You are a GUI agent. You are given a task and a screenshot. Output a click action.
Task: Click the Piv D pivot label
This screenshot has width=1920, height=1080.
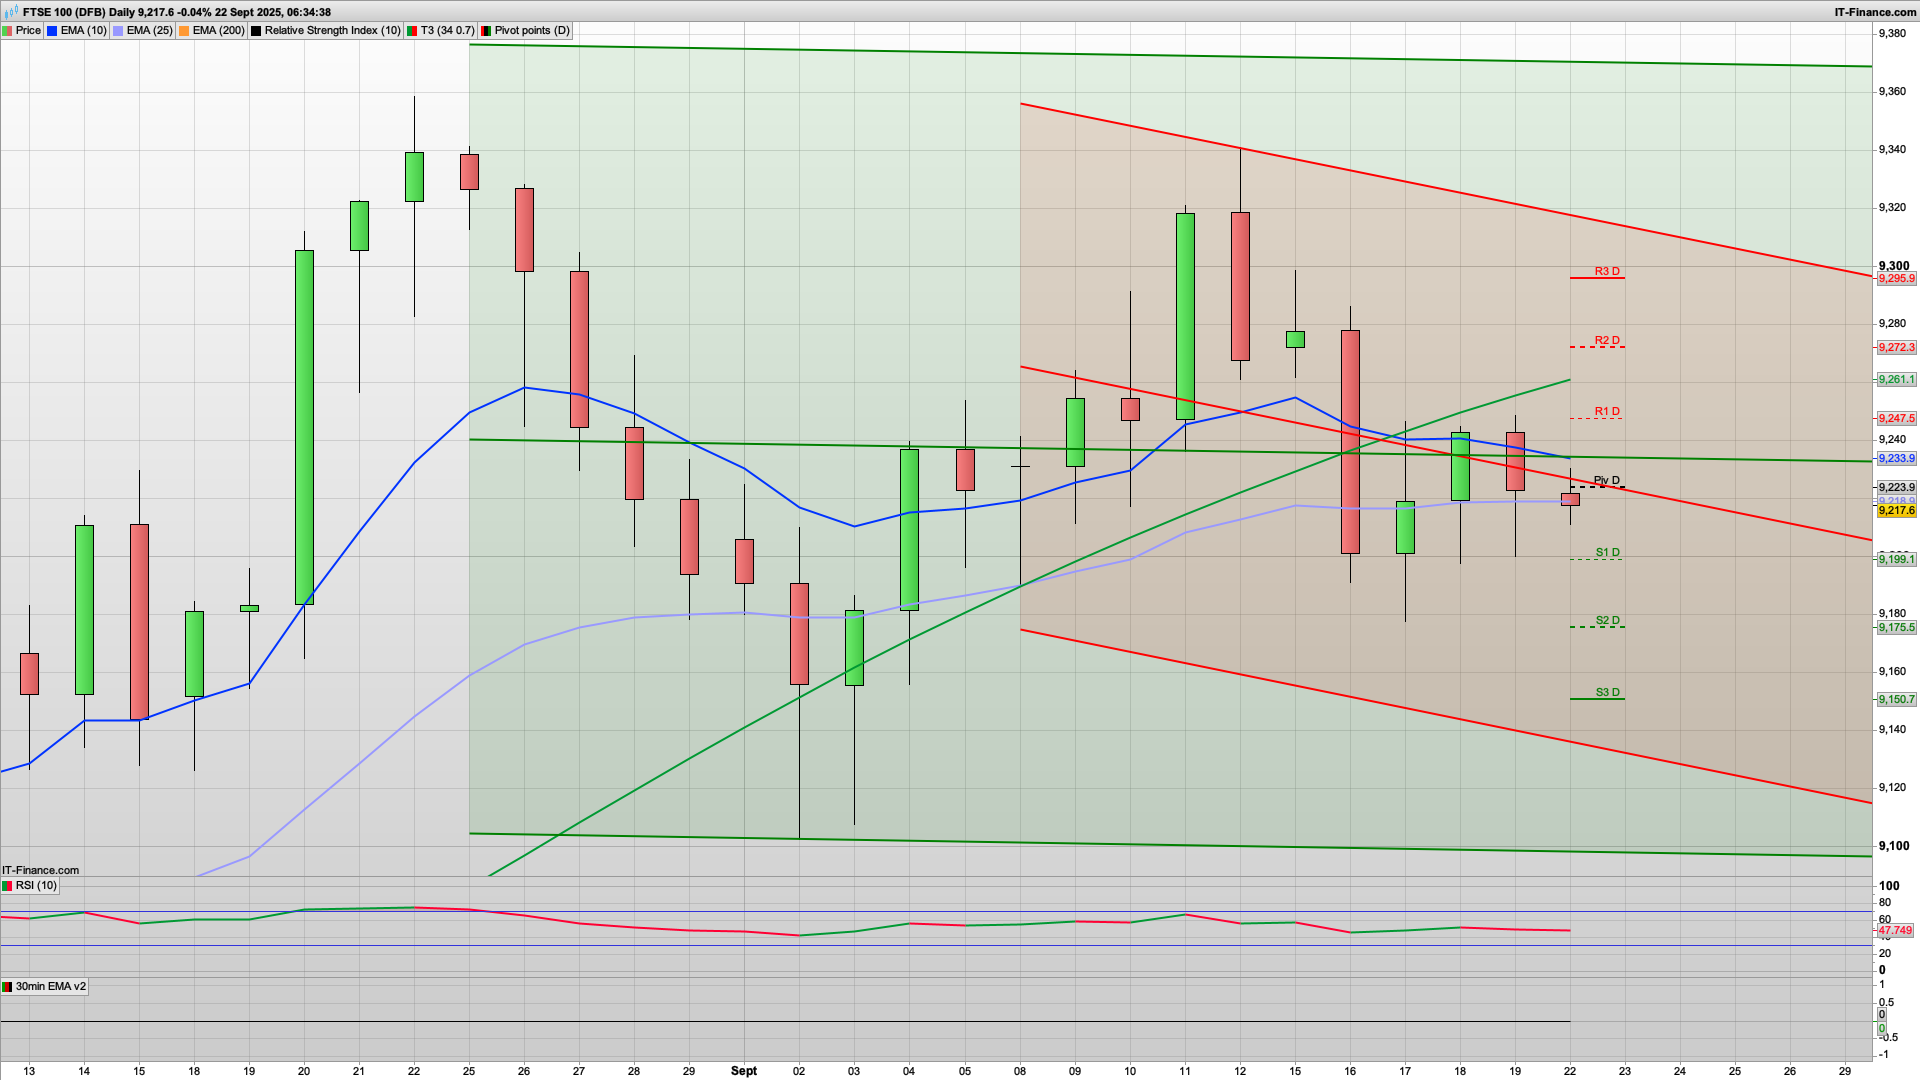point(1607,480)
